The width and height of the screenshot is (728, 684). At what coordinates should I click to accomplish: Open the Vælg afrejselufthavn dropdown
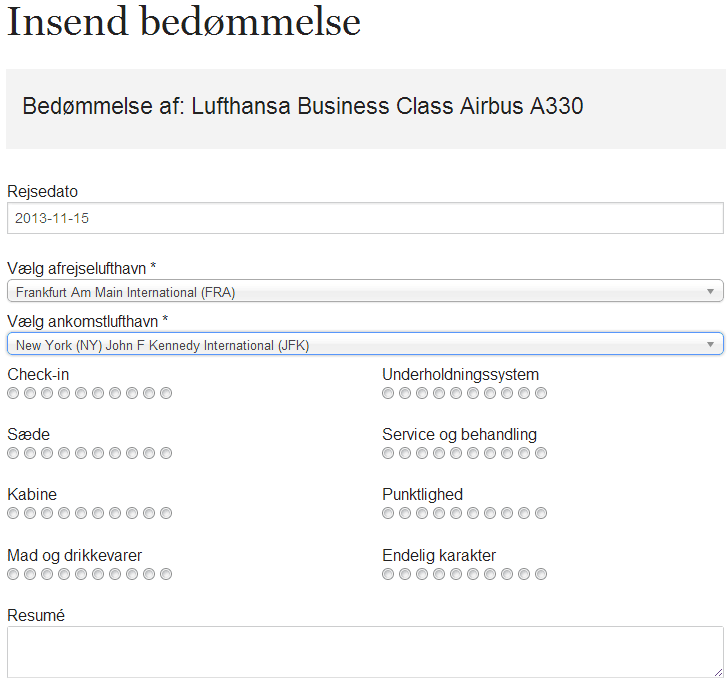click(364, 292)
